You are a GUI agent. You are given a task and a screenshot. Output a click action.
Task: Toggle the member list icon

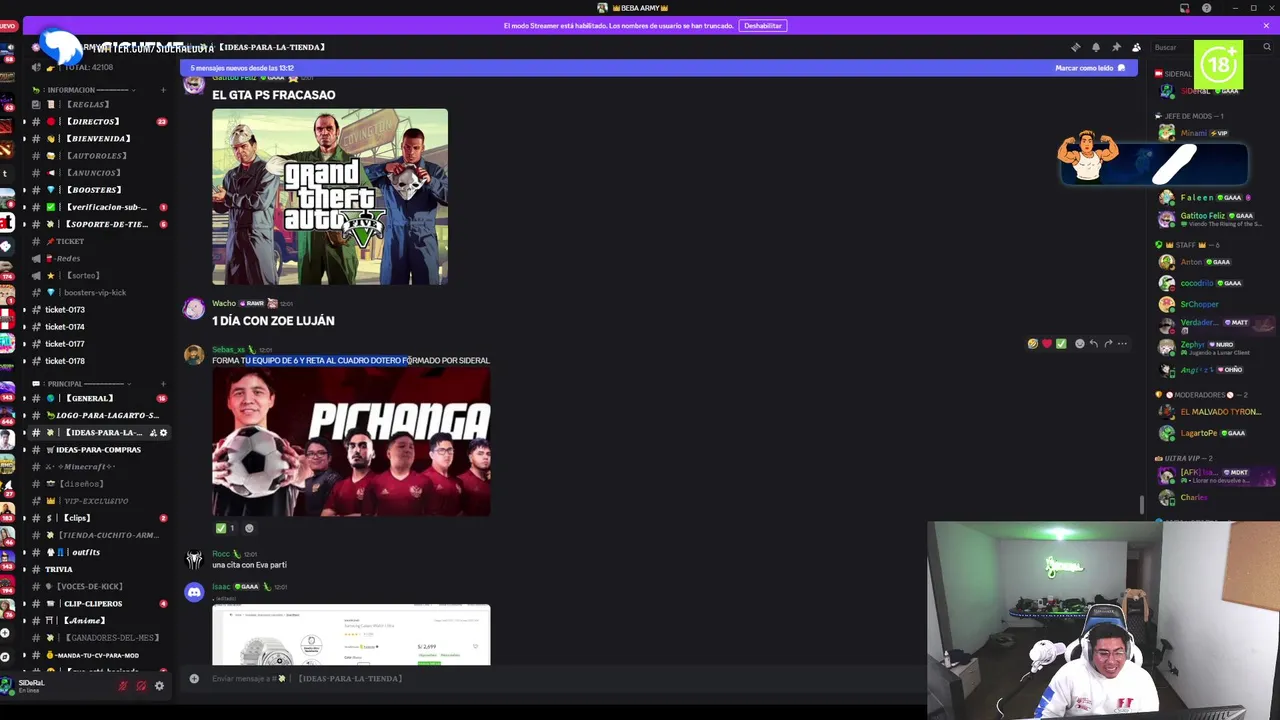click(x=1136, y=47)
